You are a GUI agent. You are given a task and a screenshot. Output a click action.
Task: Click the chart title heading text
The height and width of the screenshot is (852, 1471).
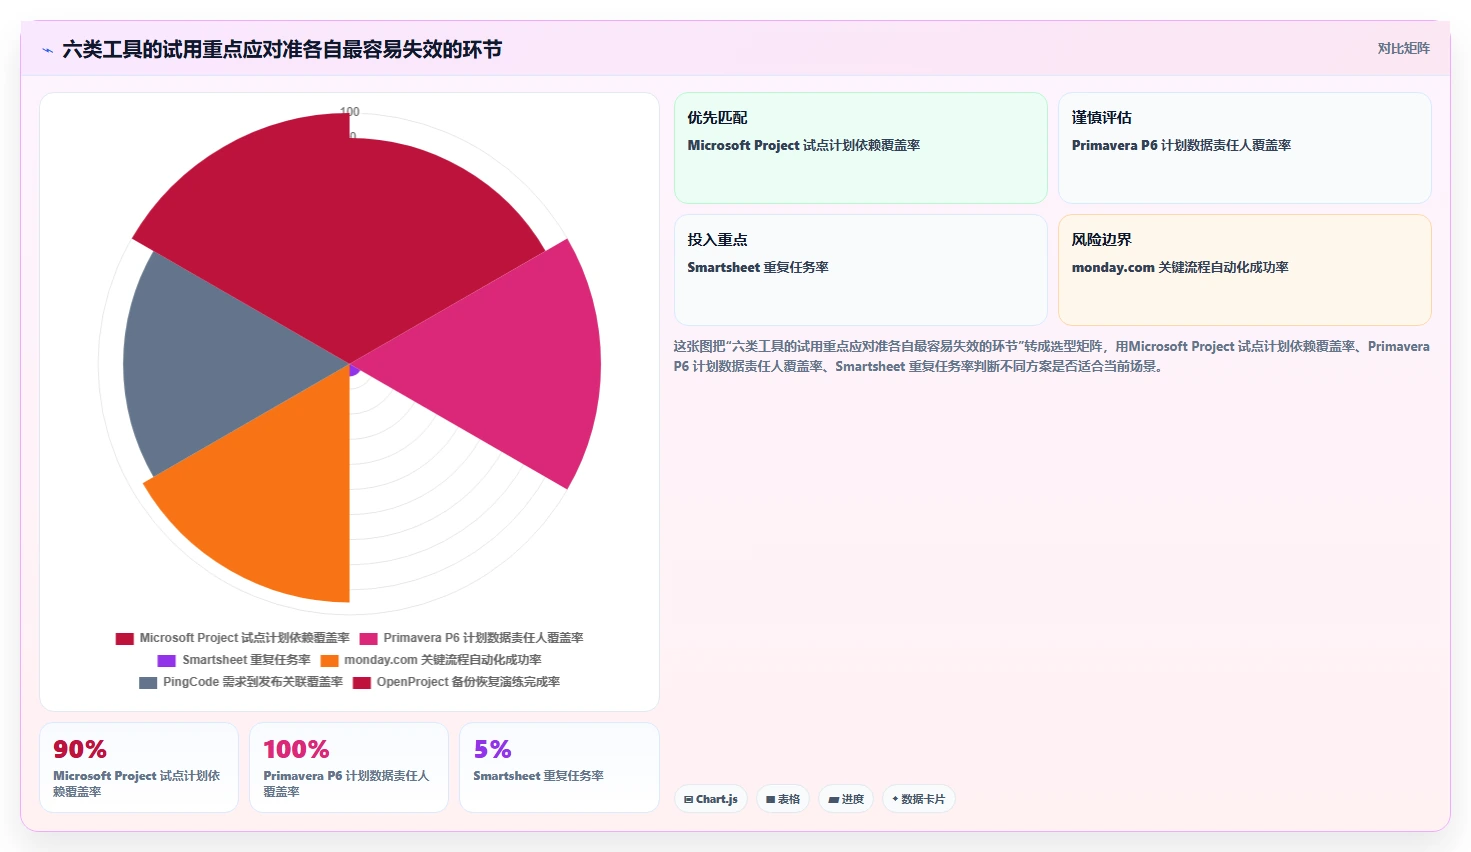point(282,49)
